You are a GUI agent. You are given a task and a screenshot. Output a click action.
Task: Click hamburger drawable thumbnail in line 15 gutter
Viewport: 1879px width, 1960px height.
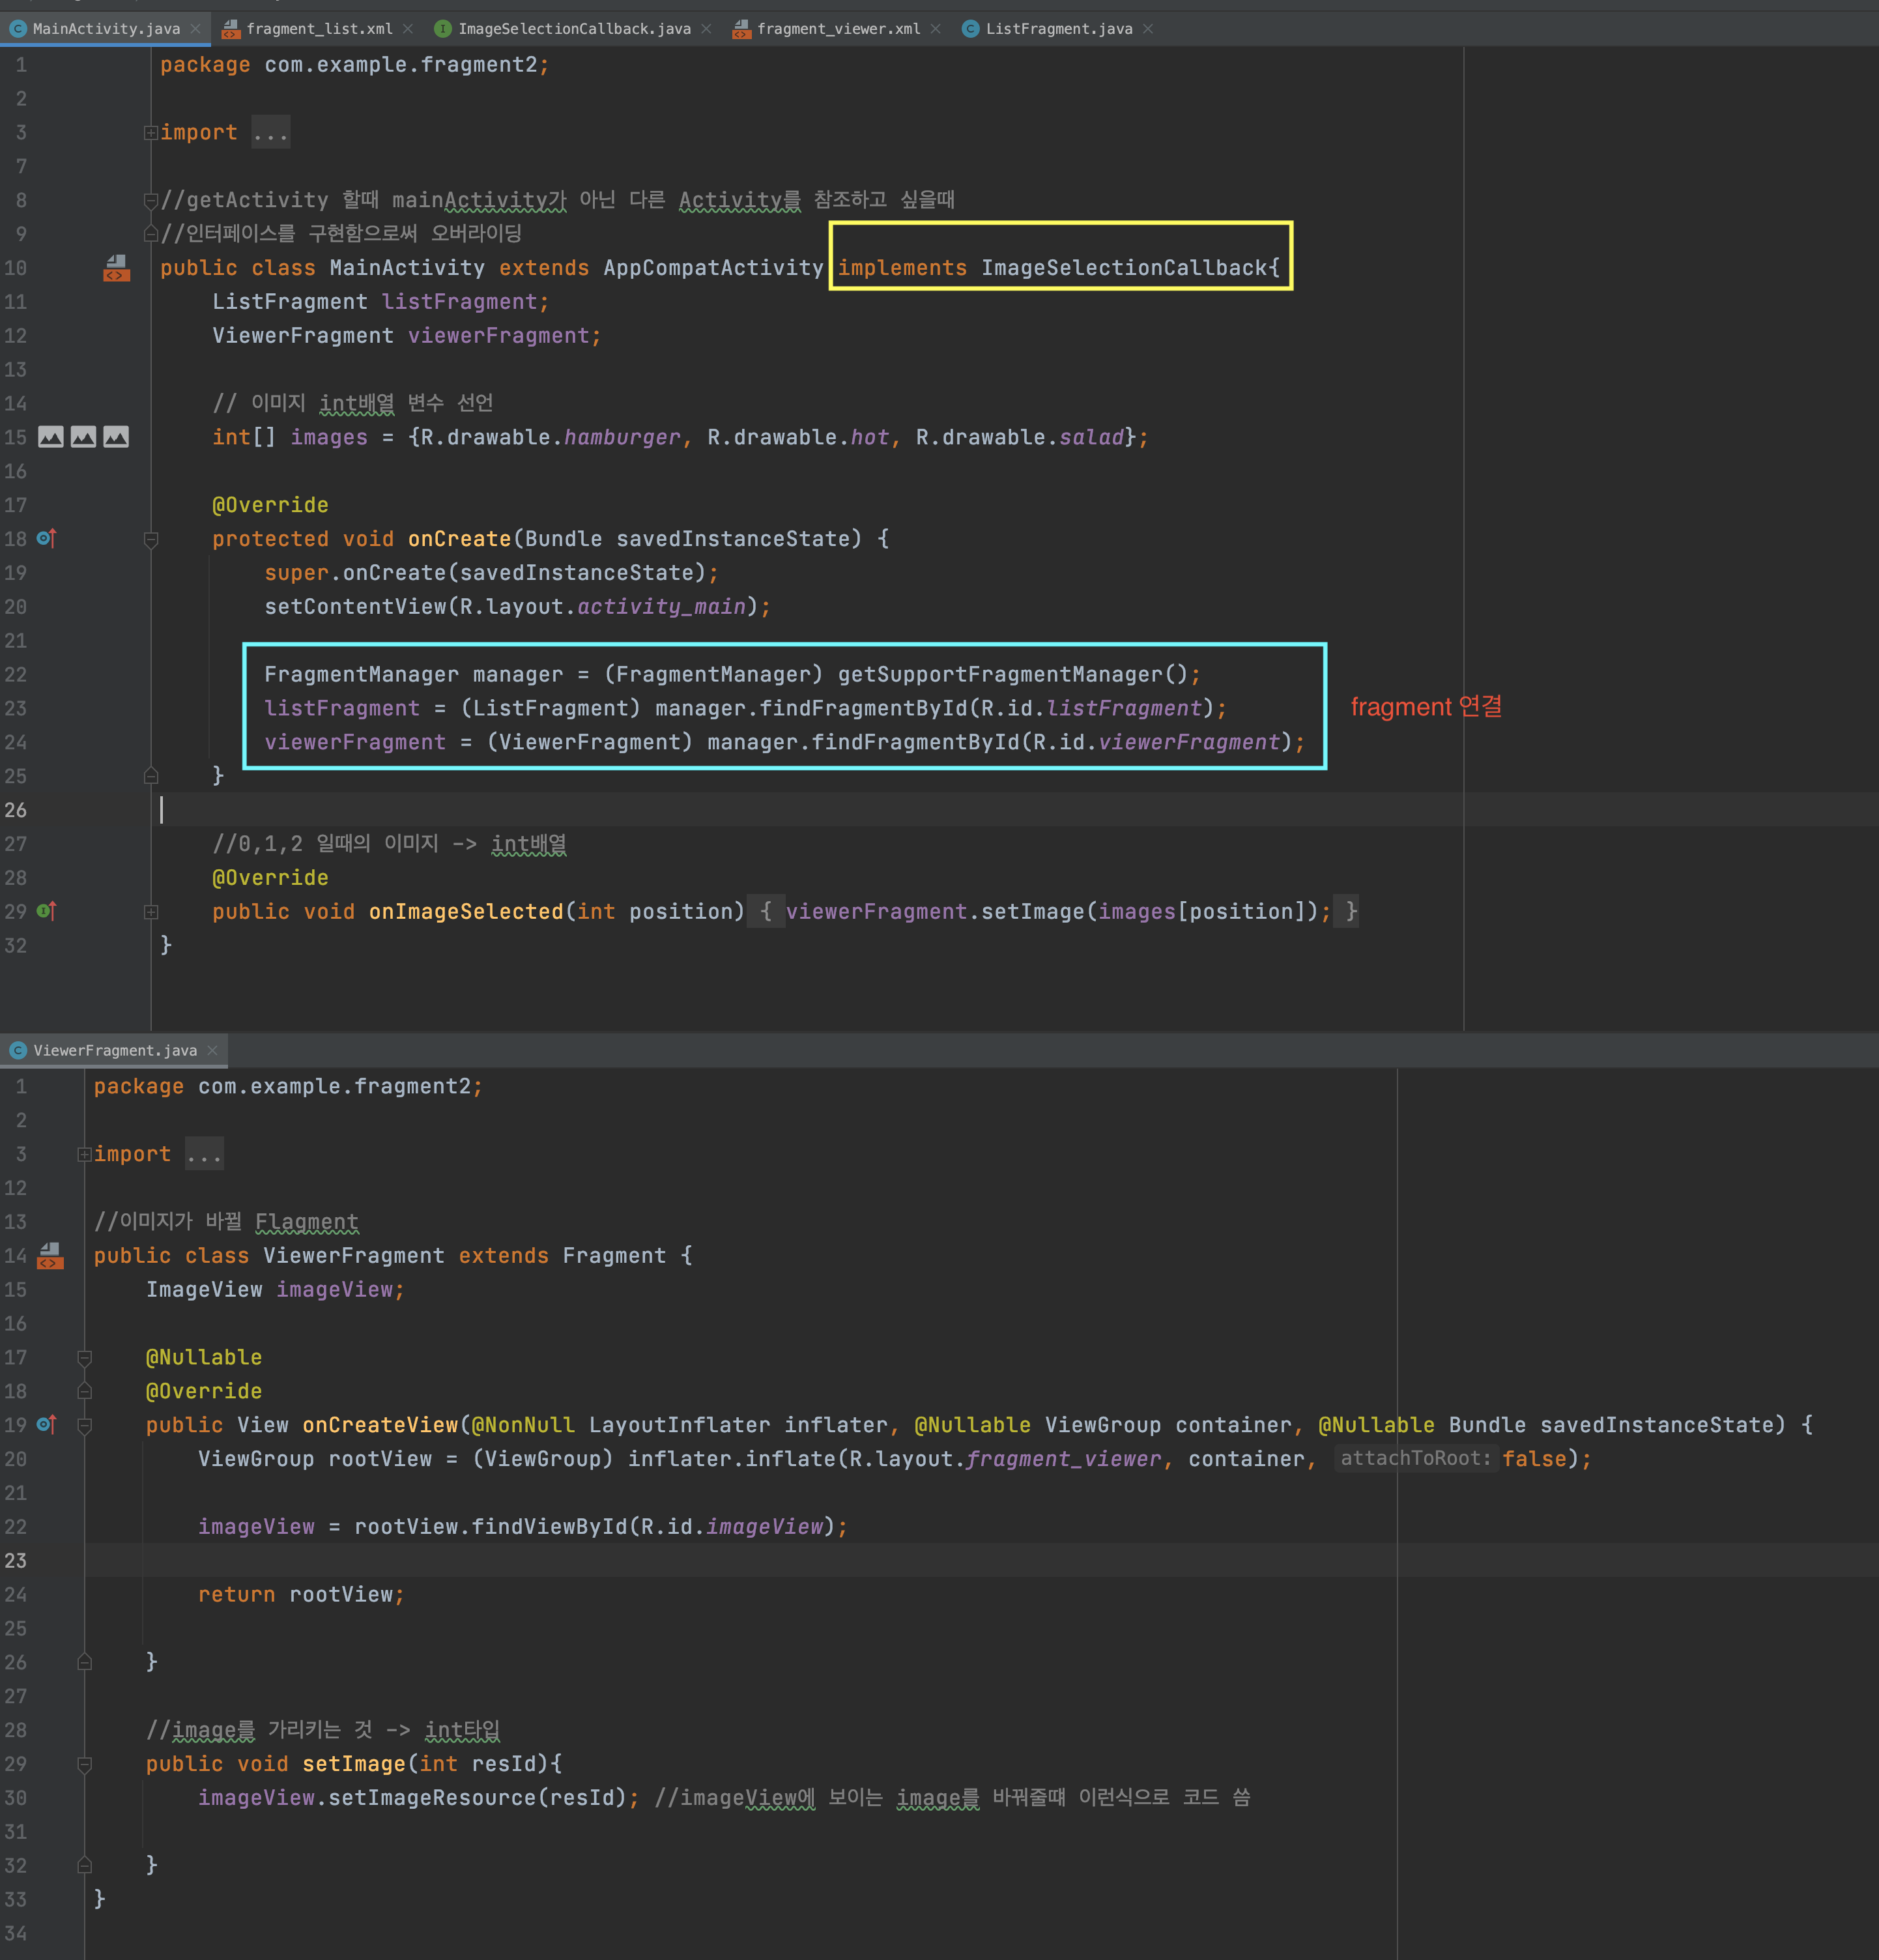51,437
